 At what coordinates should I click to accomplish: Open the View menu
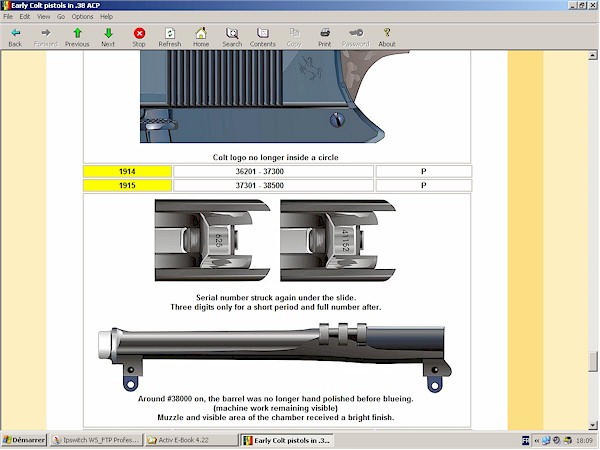(x=43, y=16)
